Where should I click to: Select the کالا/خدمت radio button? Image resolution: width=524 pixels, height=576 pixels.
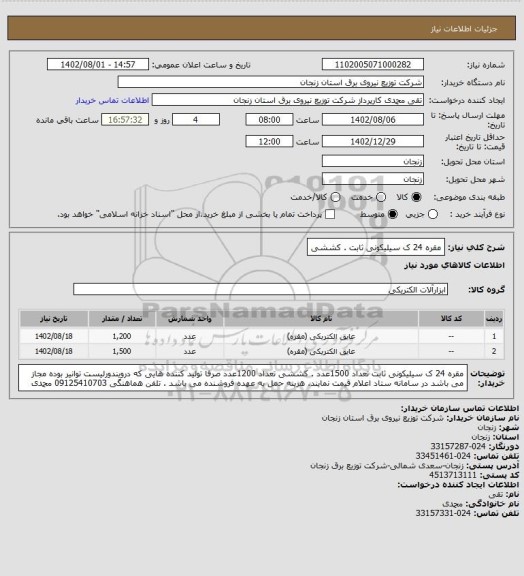pyautogui.click(x=335, y=197)
